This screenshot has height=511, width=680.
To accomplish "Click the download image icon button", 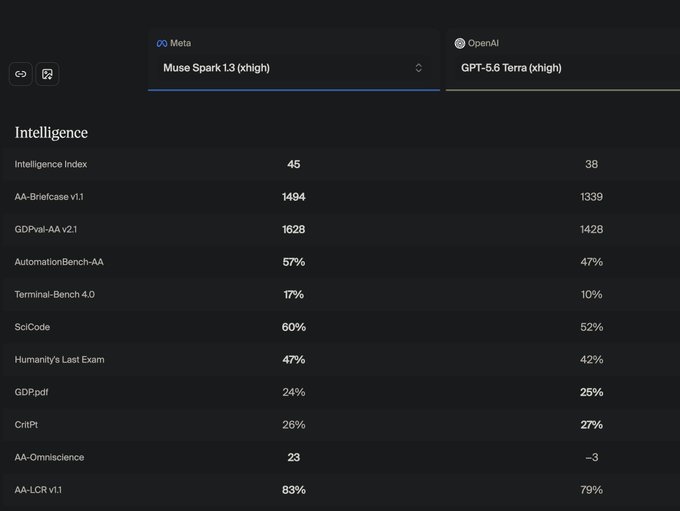I will click(x=47, y=74).
